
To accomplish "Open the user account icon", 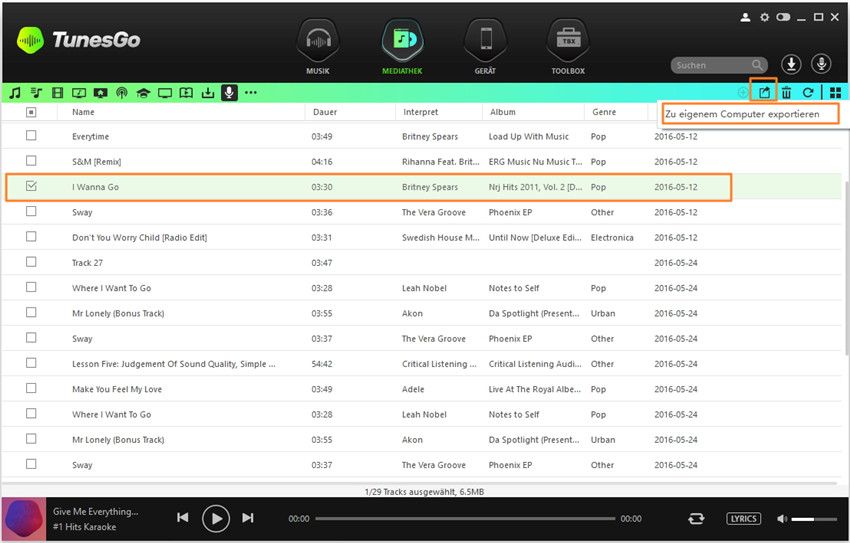I will pyautogui.click(x=745, y=17).
